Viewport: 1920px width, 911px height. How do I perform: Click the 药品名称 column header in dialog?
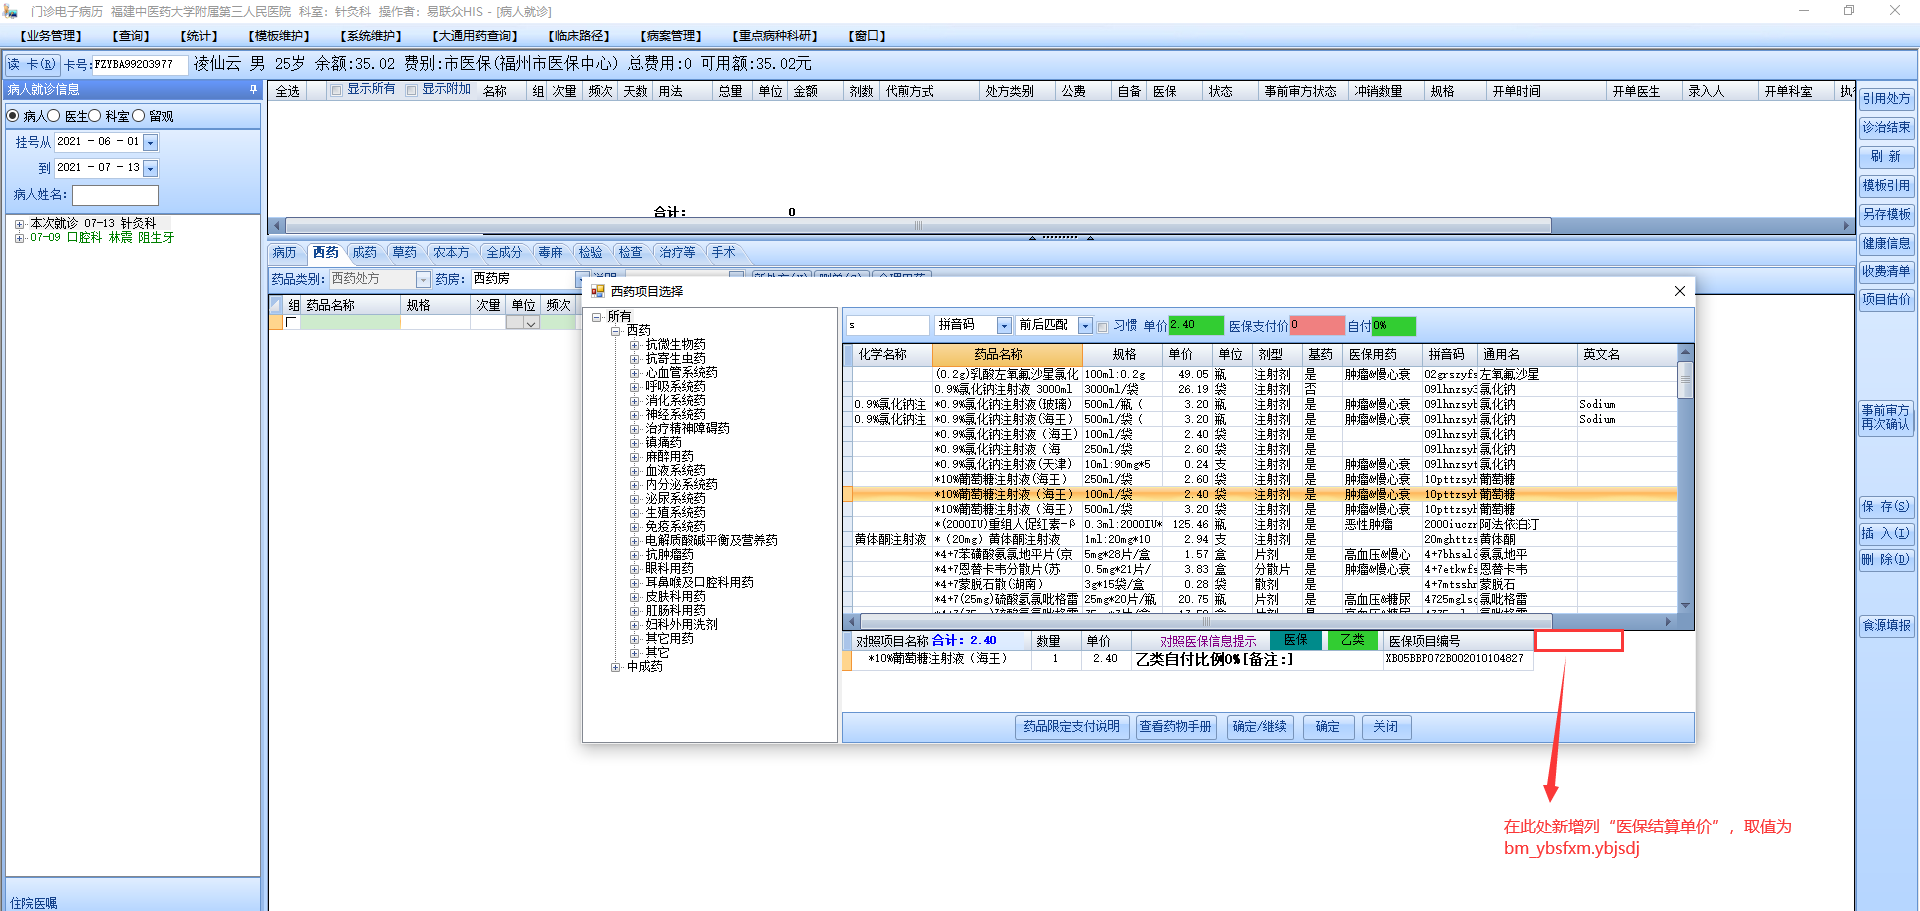[1006, 355]
